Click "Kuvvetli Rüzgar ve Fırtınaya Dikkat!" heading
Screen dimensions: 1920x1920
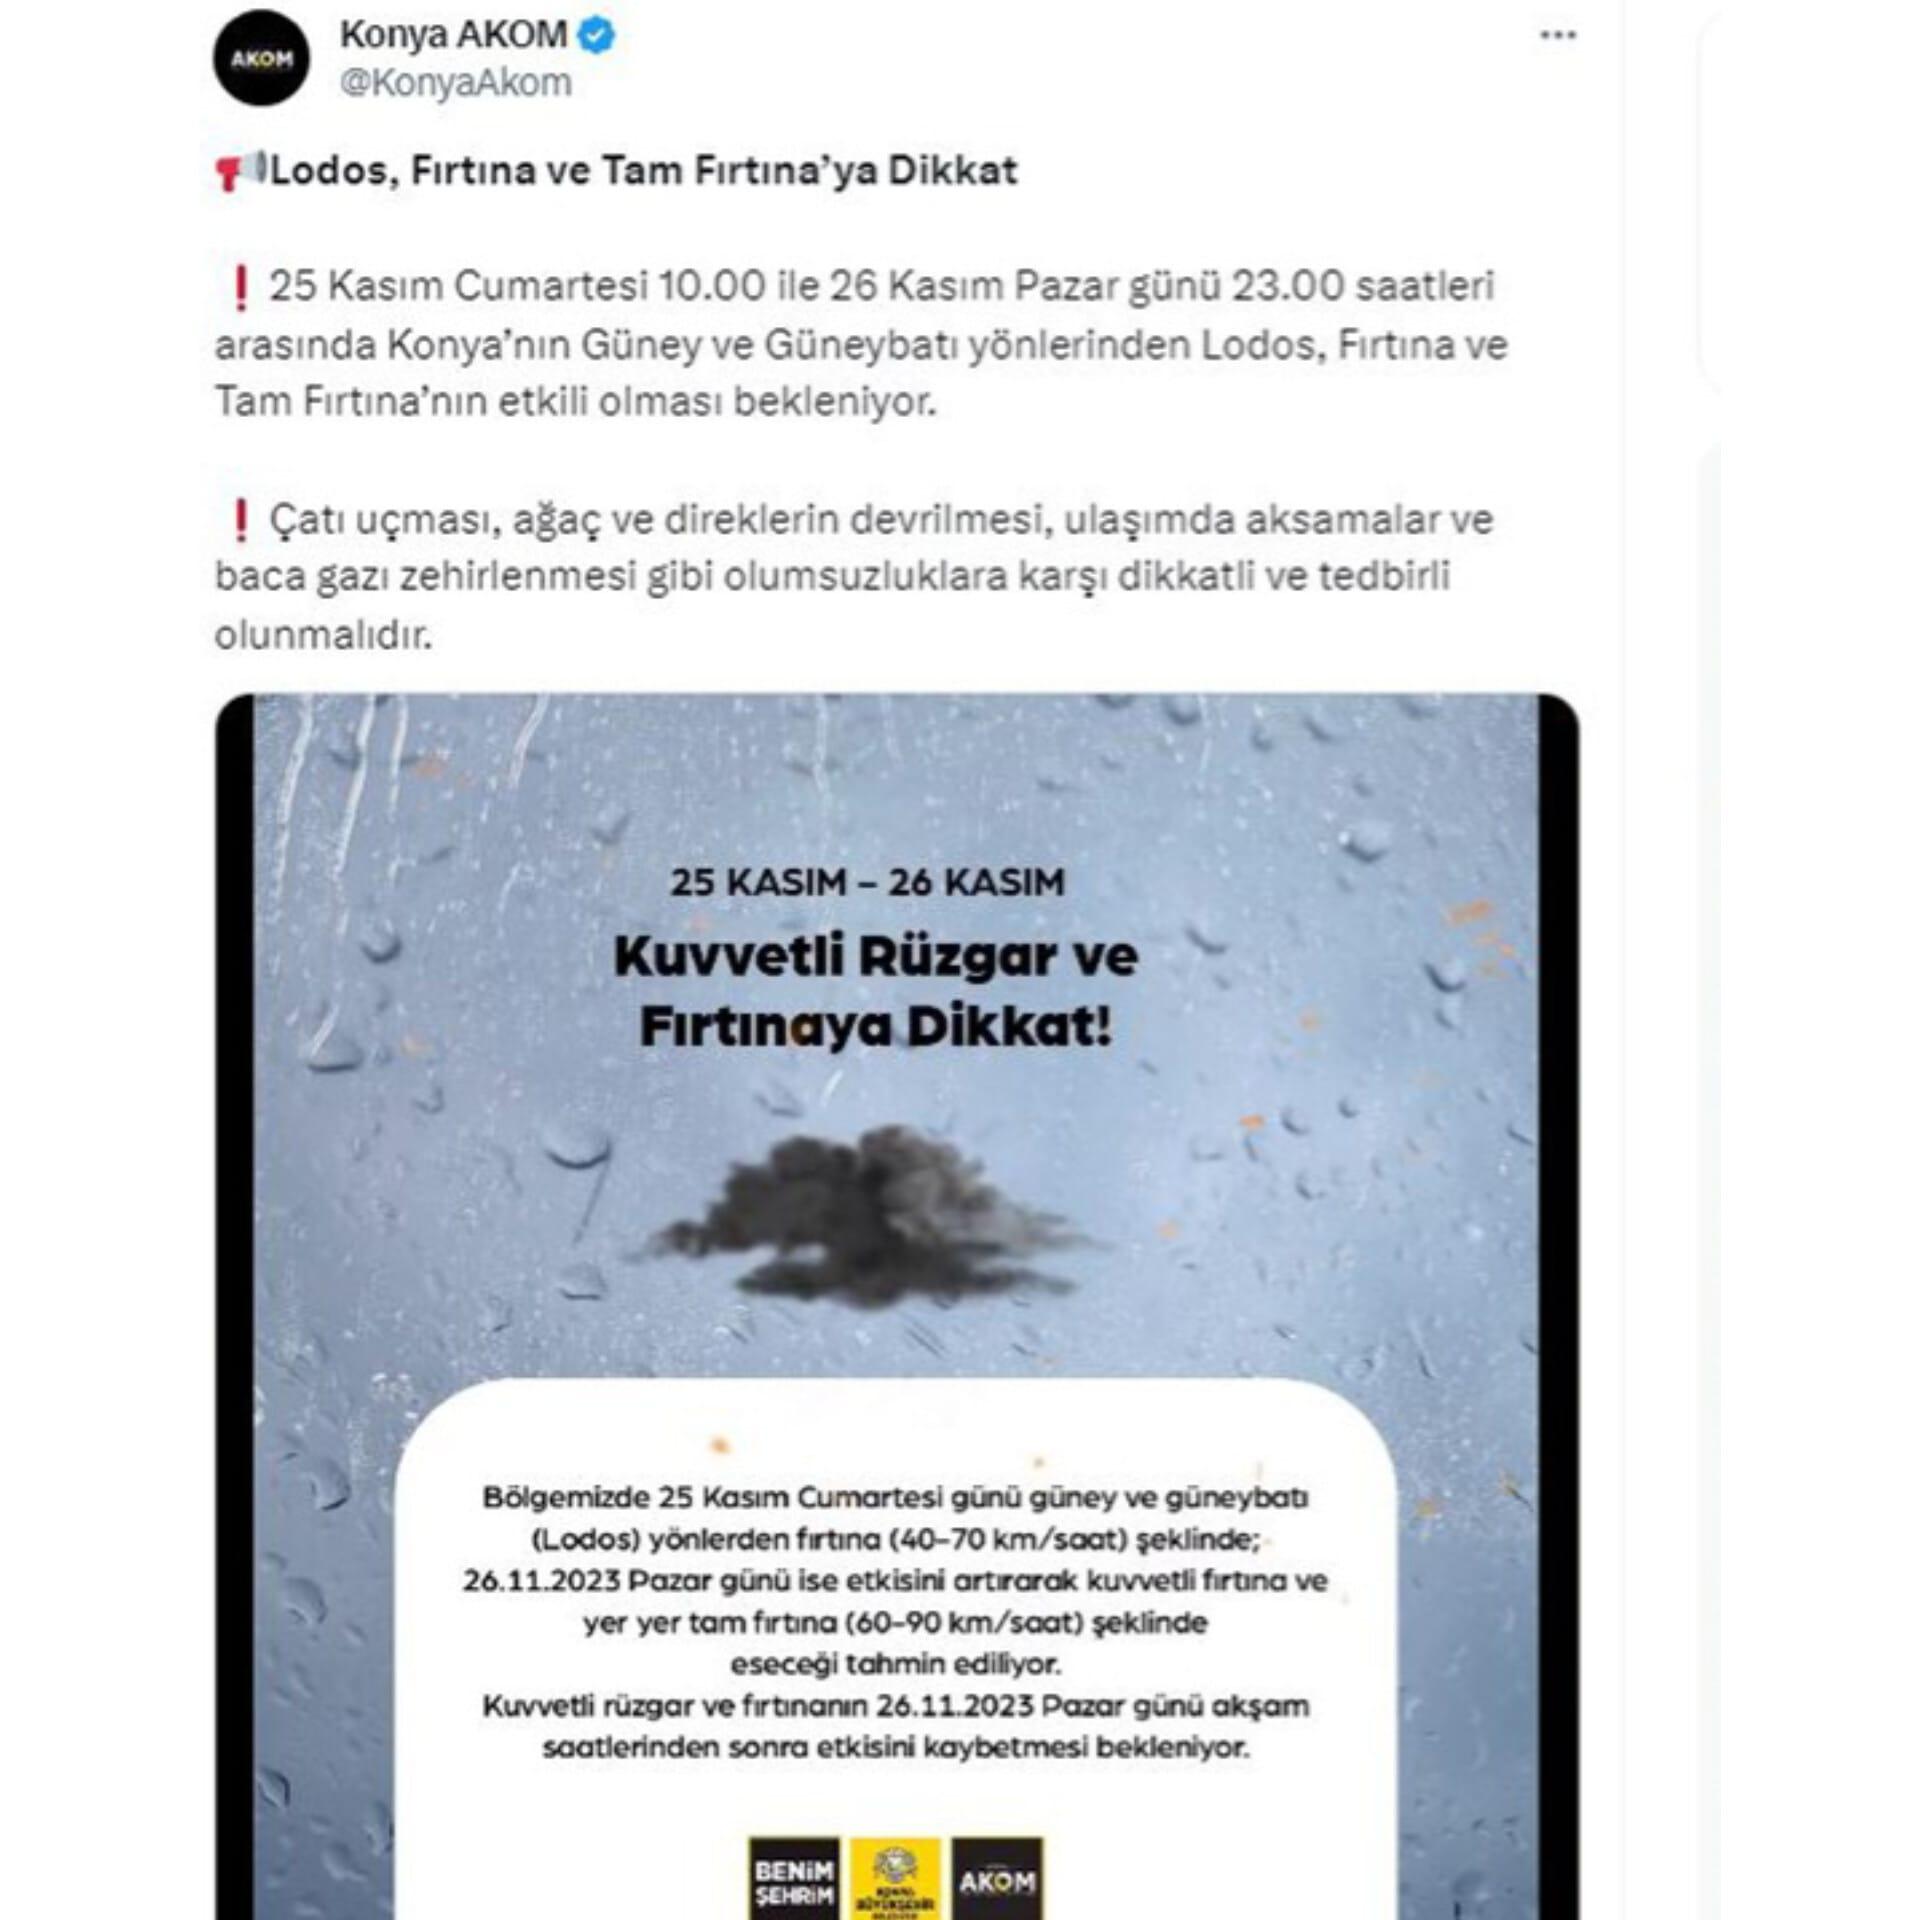(876, 991)
